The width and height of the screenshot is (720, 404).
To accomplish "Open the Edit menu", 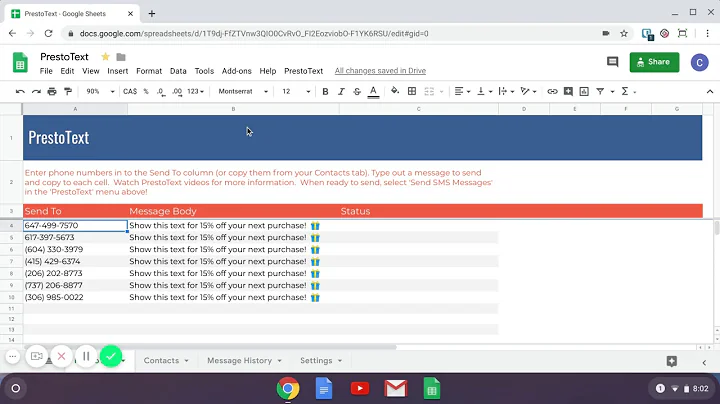I will (x=67, y=71).
